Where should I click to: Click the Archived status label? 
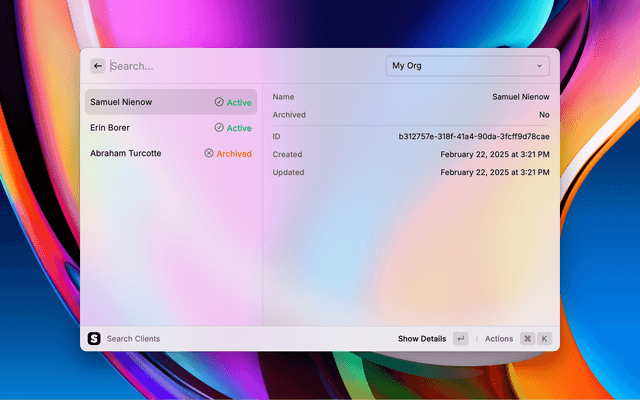tap(234, 154)
